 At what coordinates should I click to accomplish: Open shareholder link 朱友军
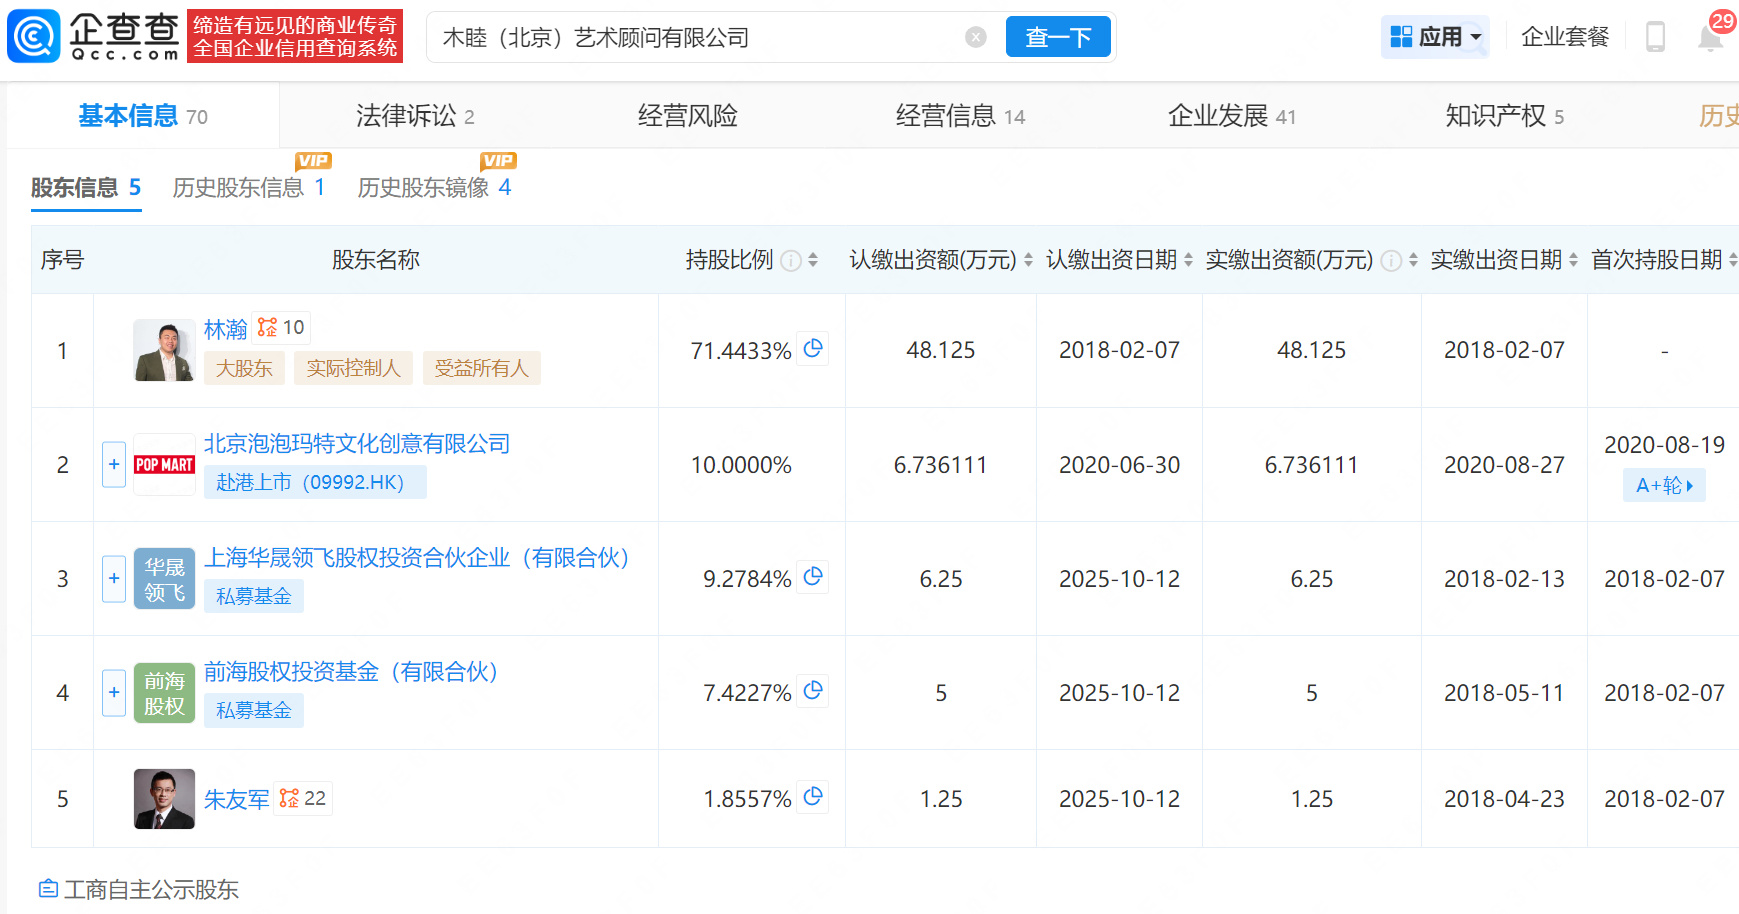click(x=236, y=799)
